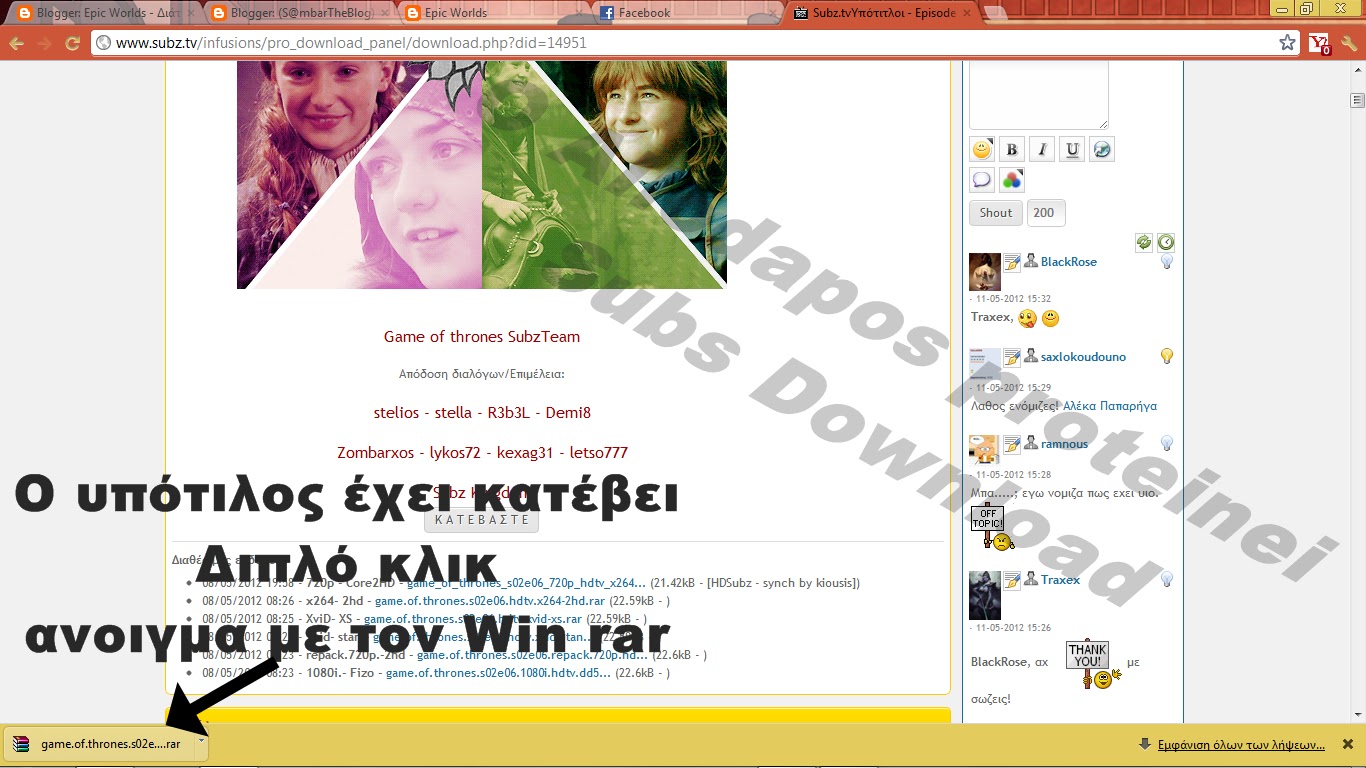The height and width of the screenshot is (768, 1366).
Task: Open ramnous's avatar thumbnail
Action: 984,449
